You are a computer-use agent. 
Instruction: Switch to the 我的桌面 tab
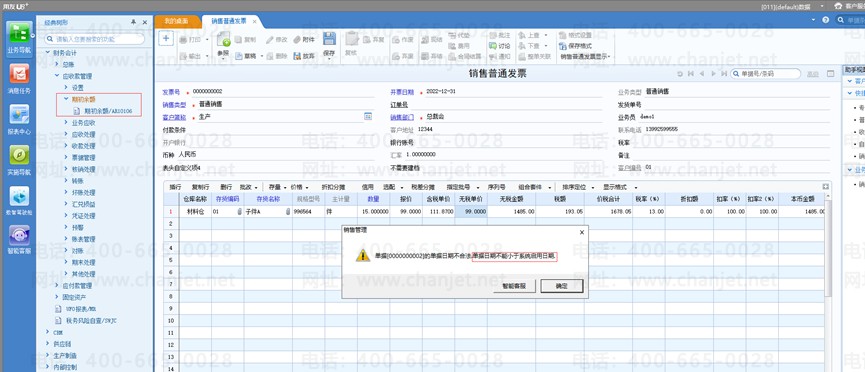(176, 21)
